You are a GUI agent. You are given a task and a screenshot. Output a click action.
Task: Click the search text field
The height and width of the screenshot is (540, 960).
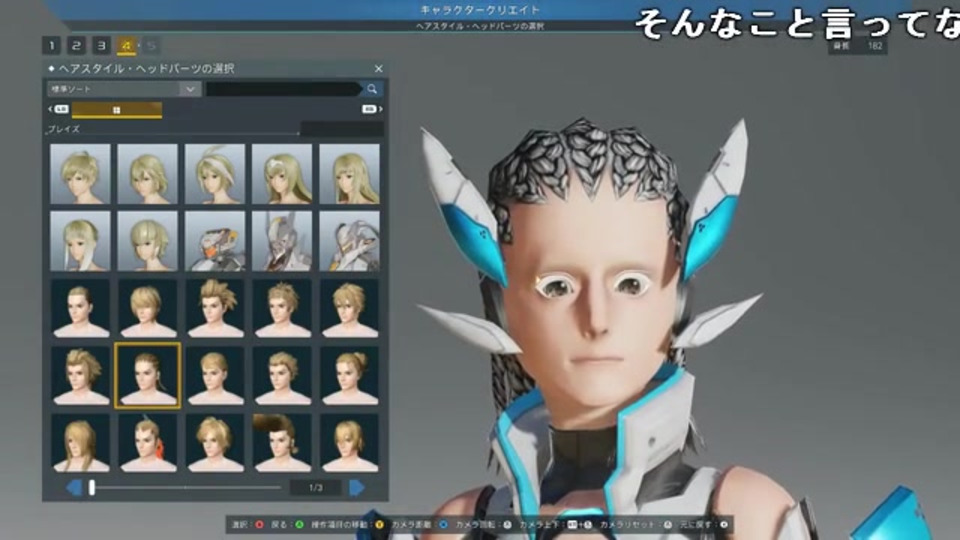283,89
